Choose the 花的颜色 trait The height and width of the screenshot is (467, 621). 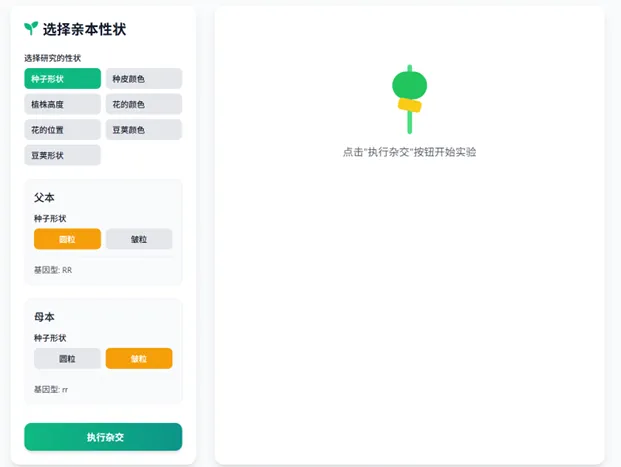point(144,104)
